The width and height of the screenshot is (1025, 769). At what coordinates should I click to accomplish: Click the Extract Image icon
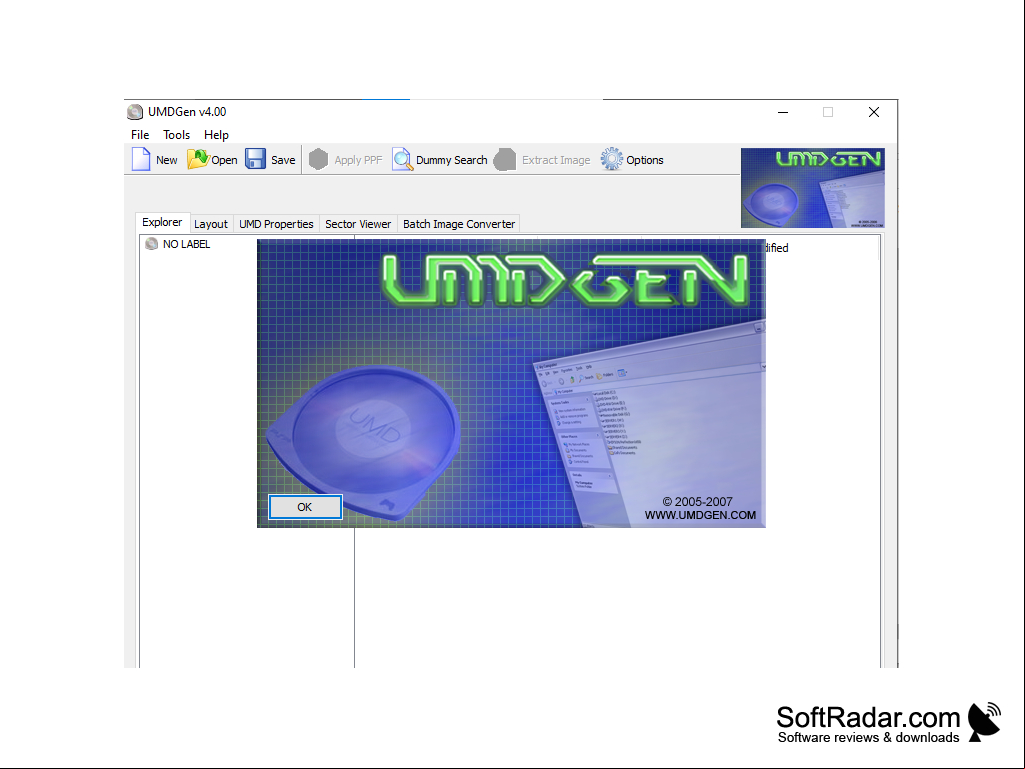tap(505, 159)
